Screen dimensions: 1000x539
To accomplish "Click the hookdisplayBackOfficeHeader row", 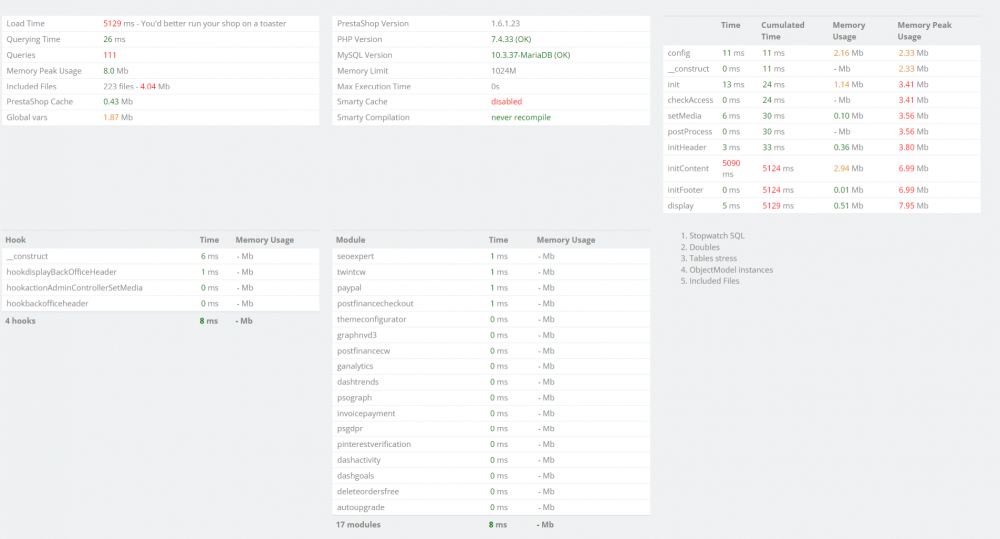I will (x=160, y=272).
